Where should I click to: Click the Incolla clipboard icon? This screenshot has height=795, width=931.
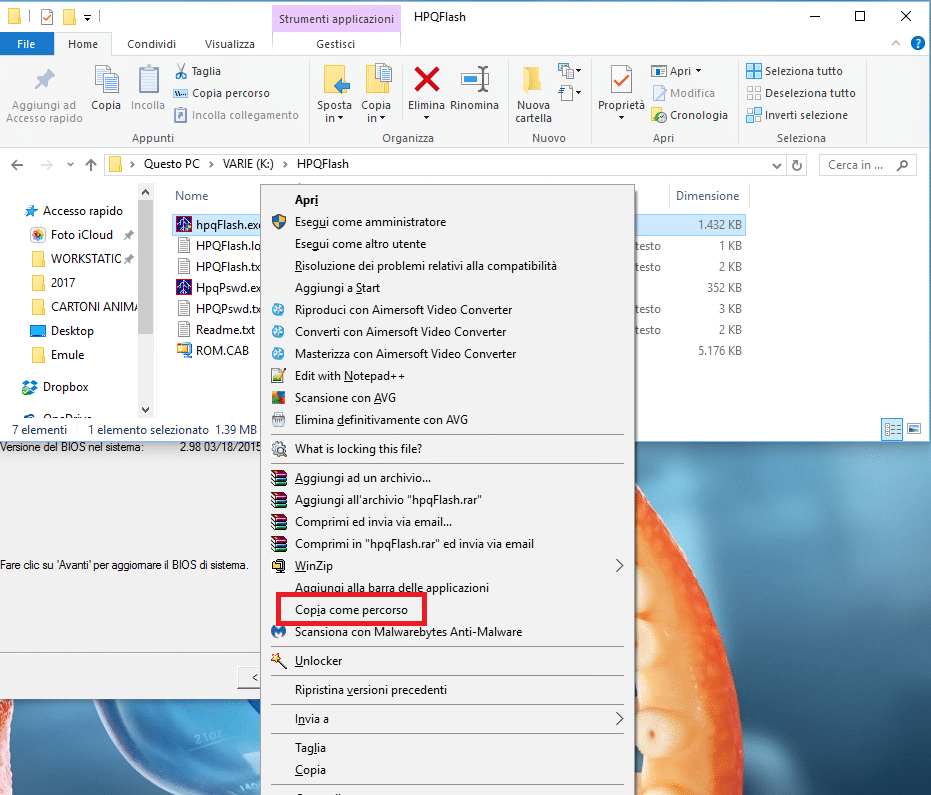148,80
